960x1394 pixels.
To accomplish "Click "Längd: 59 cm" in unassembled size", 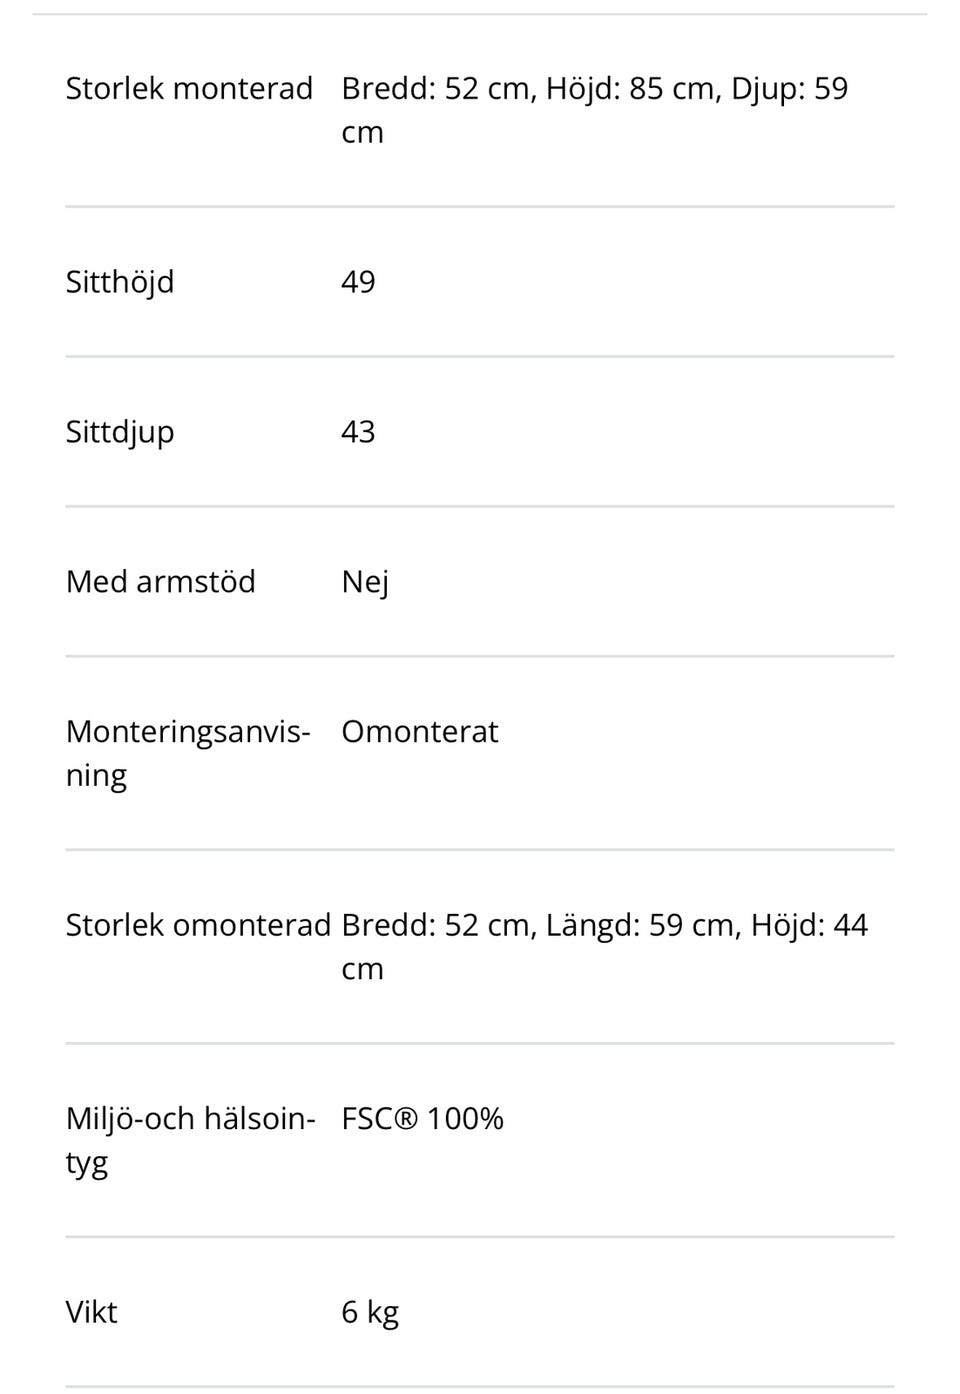I will pos(640,924).
